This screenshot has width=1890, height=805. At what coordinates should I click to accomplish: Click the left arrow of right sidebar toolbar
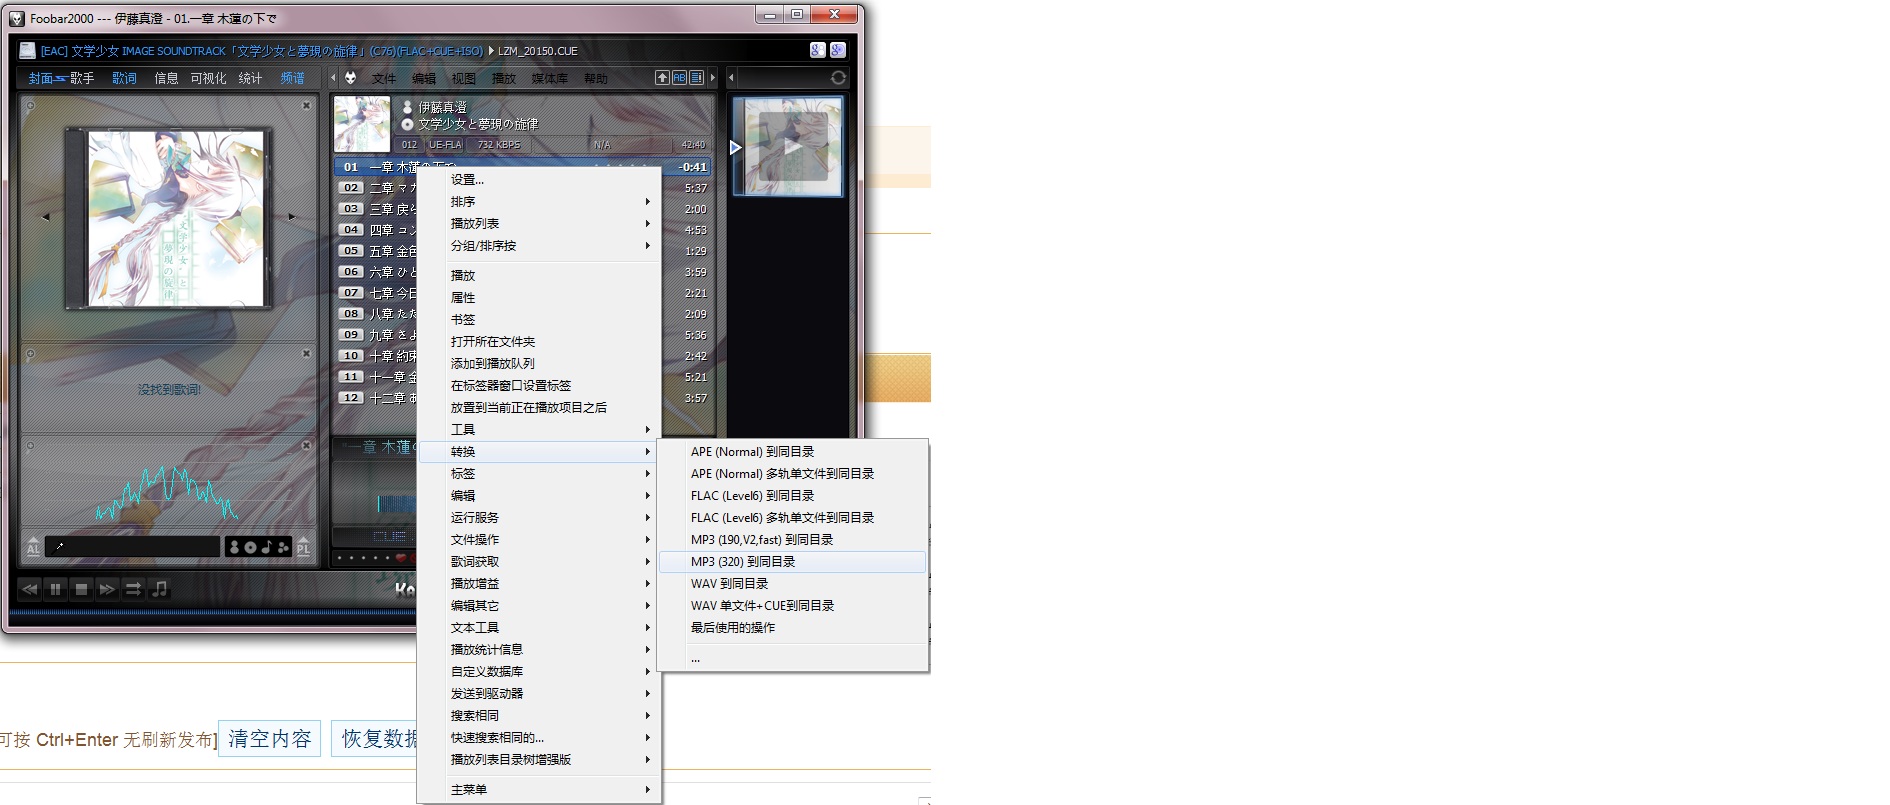click(x=731, y=77)
